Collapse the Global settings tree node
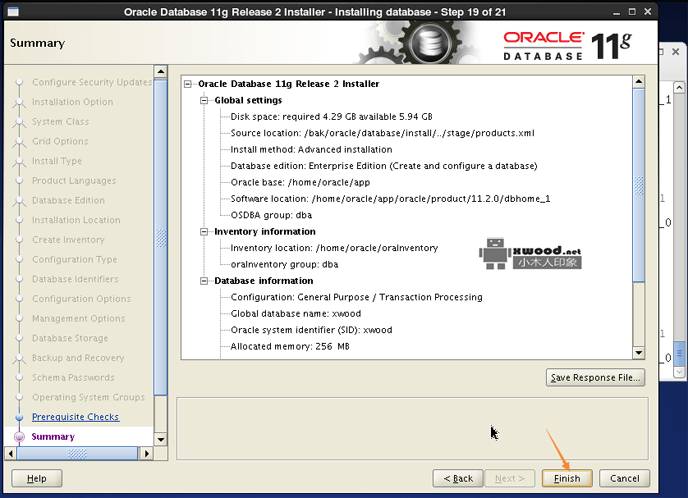 tap(205, 101)
